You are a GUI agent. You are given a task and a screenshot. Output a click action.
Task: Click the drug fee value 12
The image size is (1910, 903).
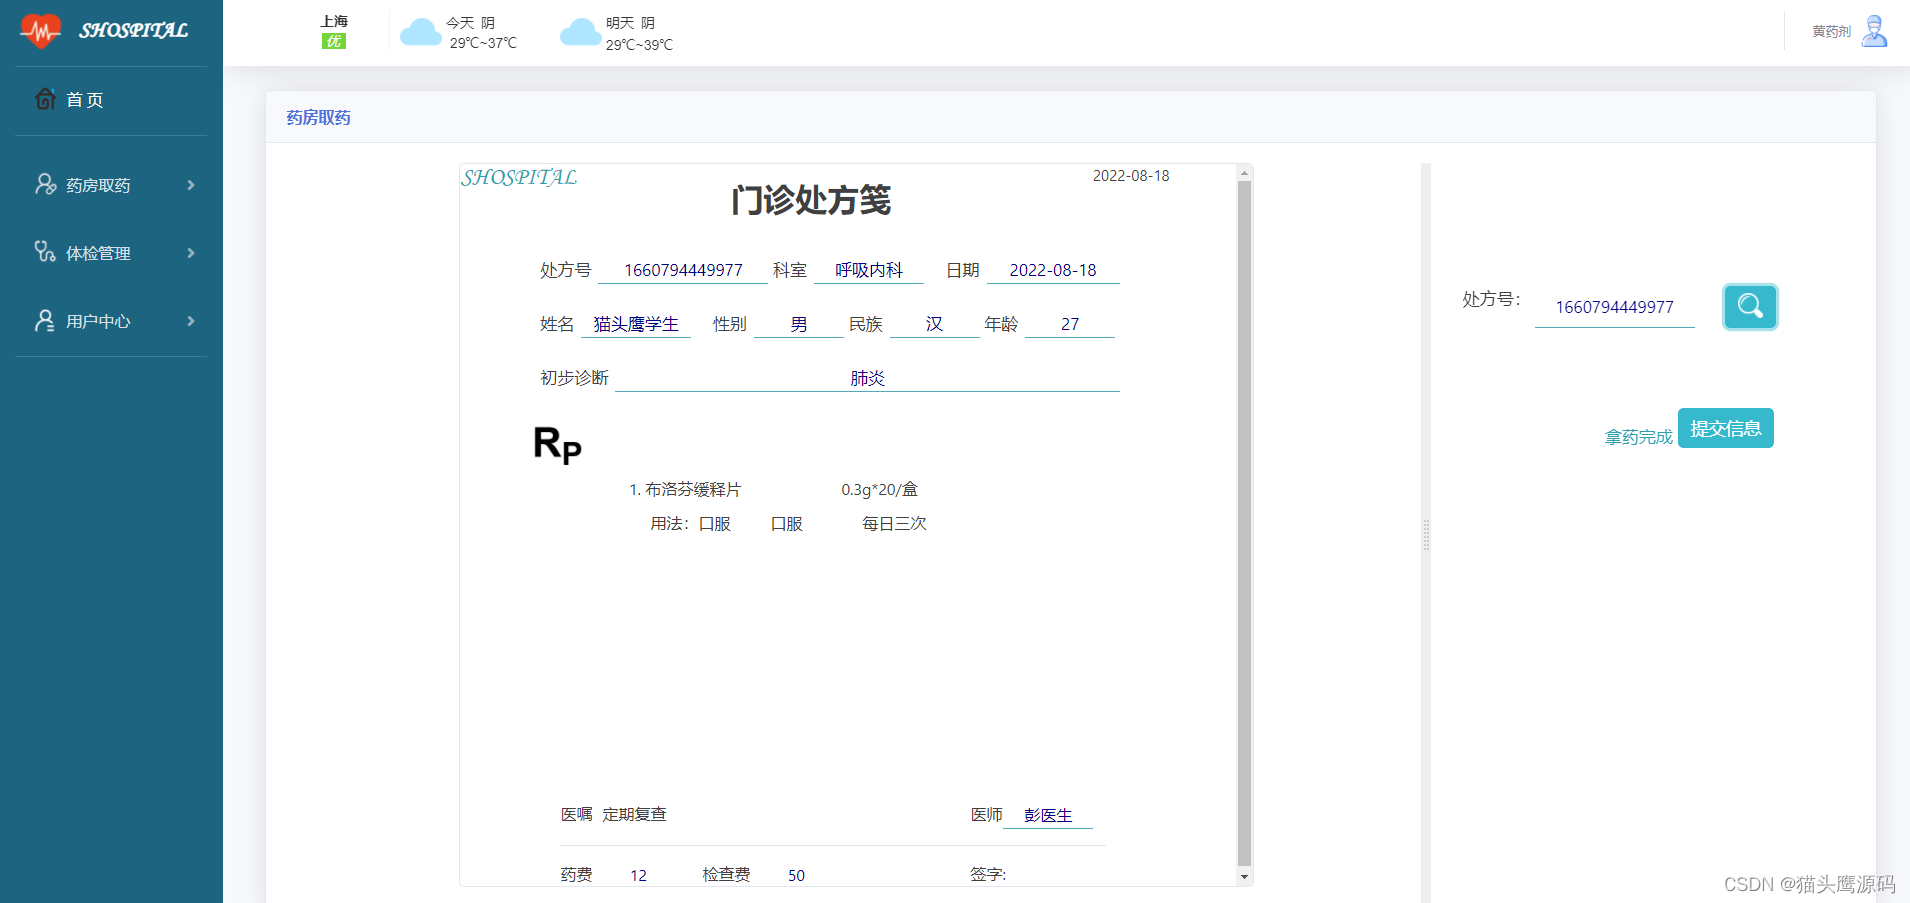pyautogui.click(x=638, y=875)
